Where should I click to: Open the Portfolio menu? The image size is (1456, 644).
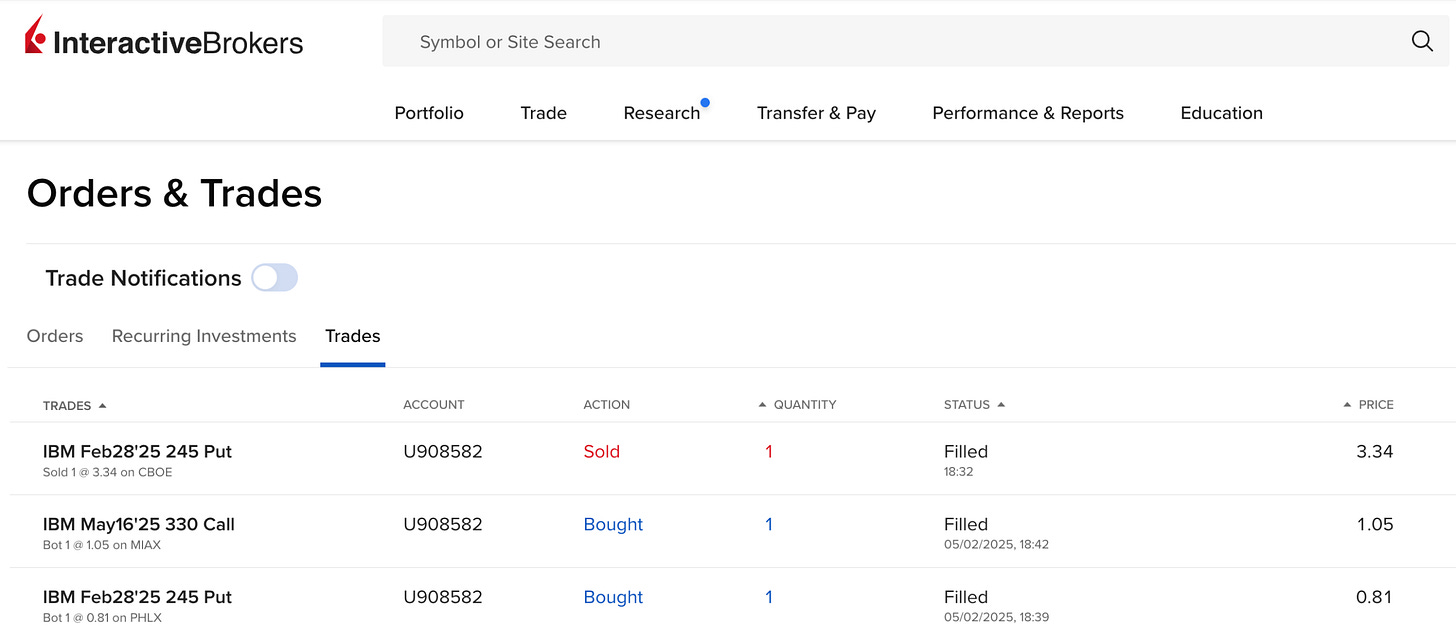pyautogui.click(x=429, y=113)
